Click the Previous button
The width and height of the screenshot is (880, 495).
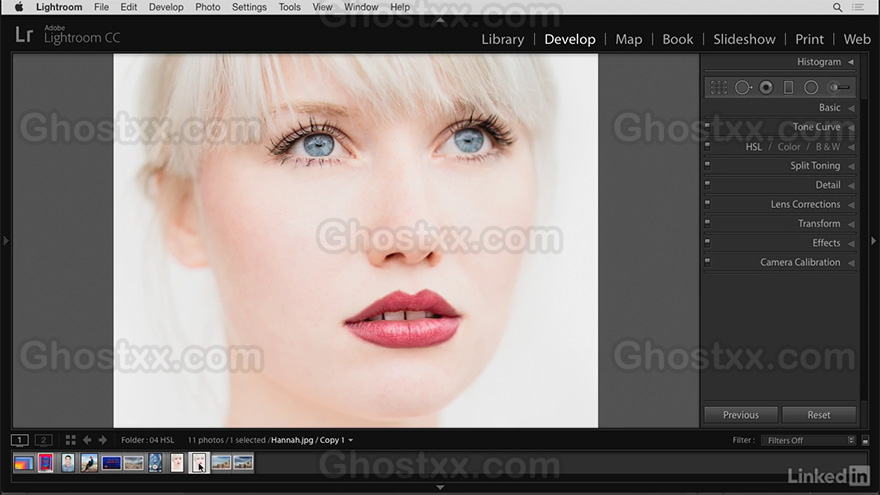741,415
